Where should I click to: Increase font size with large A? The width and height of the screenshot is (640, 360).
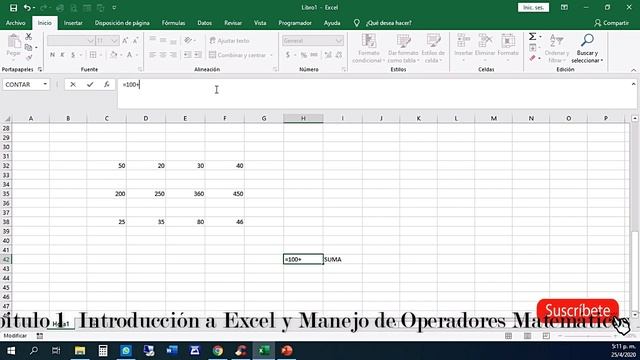pos(125,40)
